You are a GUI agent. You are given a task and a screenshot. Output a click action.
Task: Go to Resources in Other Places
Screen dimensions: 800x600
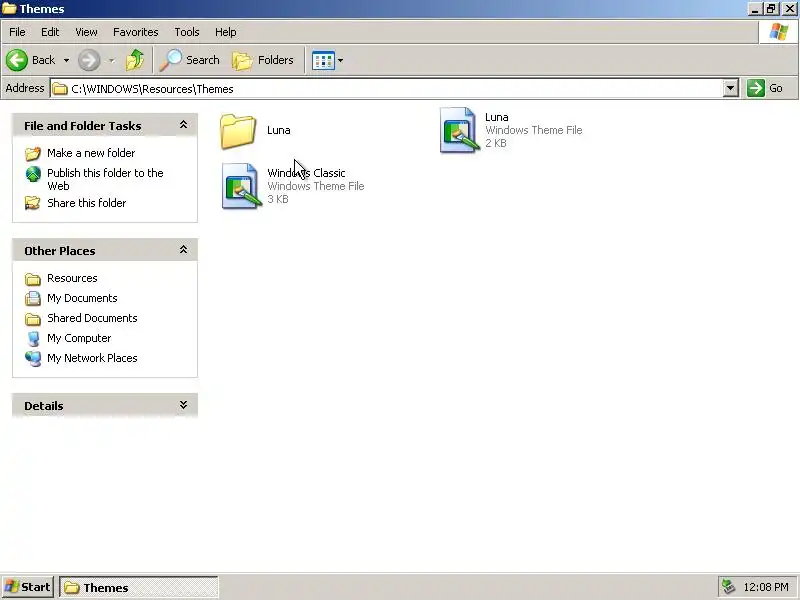(72, 278)
